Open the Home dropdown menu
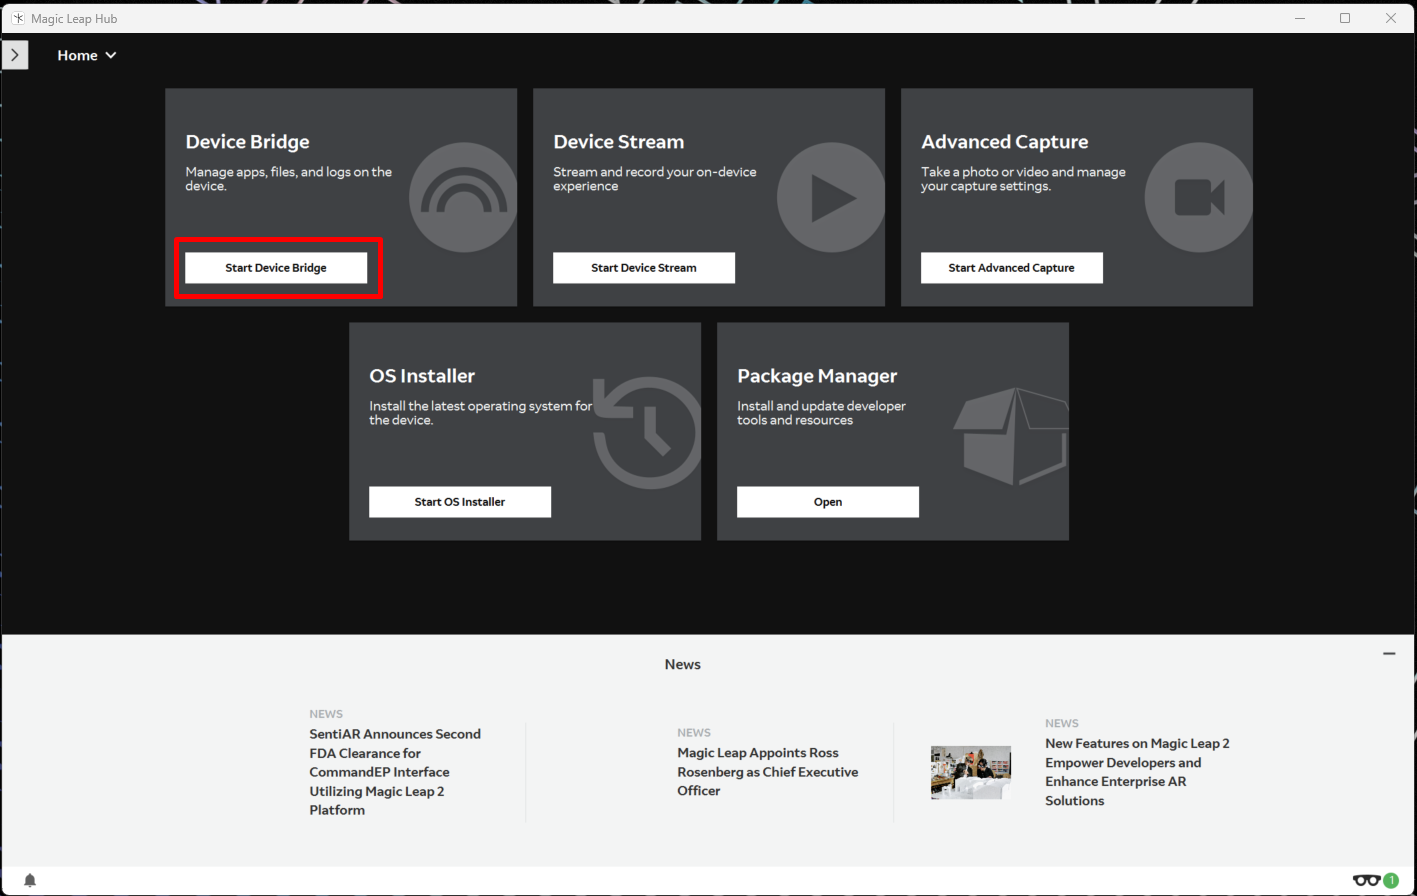1417x896 pixels. pos(87,55)
